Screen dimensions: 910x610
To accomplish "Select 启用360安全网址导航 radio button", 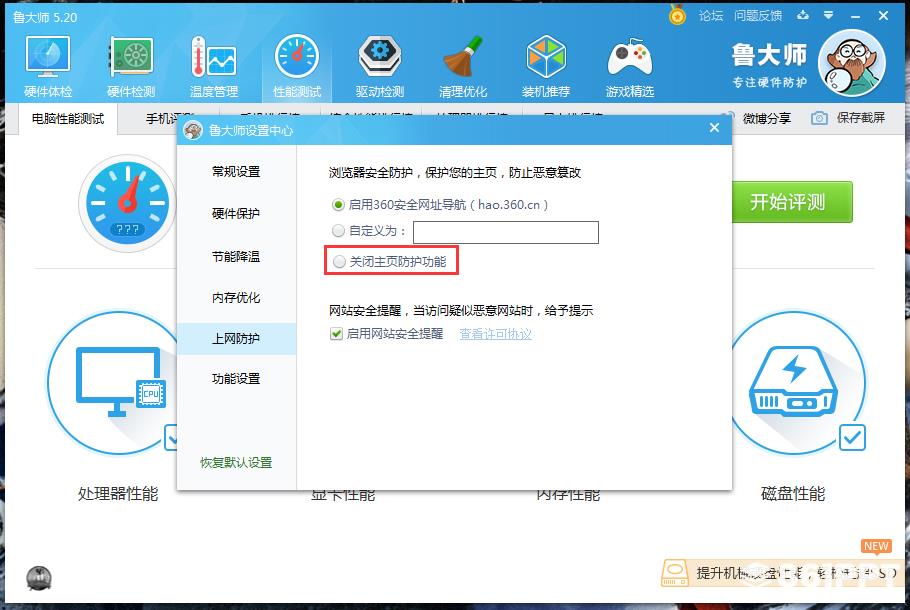I will pyautogui.click(x=338, y=204).
